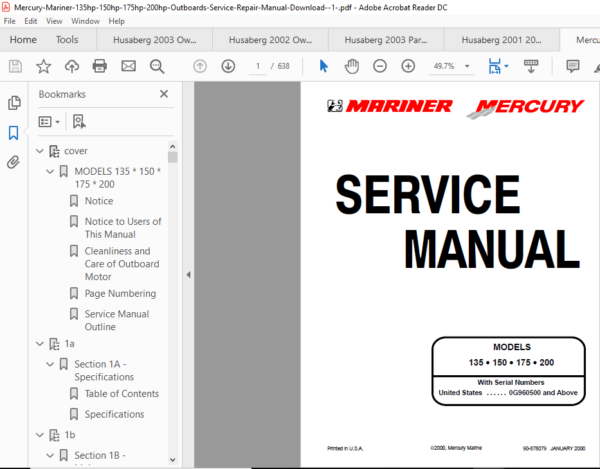Close the Bookmarks panel

(164, 94)
